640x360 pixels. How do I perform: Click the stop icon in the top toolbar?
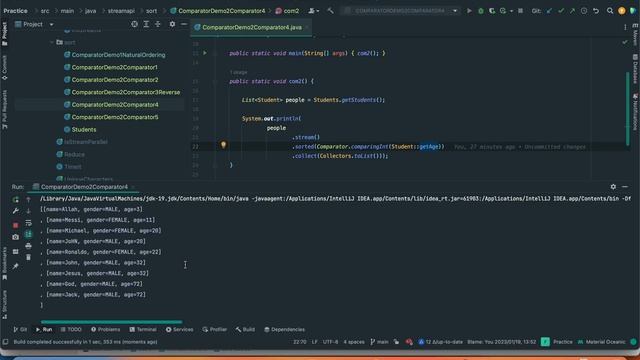coord(520,11)
